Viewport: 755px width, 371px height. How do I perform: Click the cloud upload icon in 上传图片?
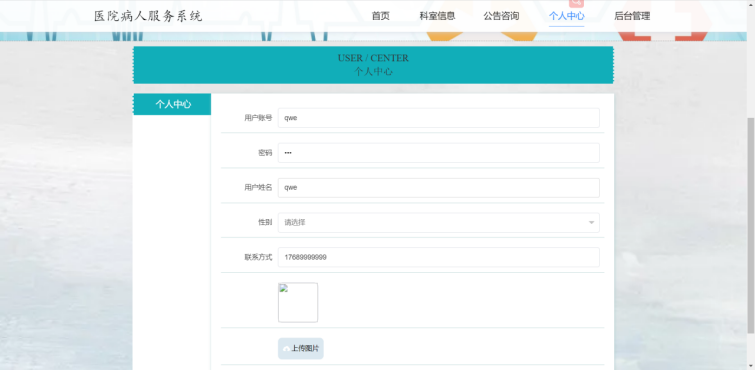(286, 349)
